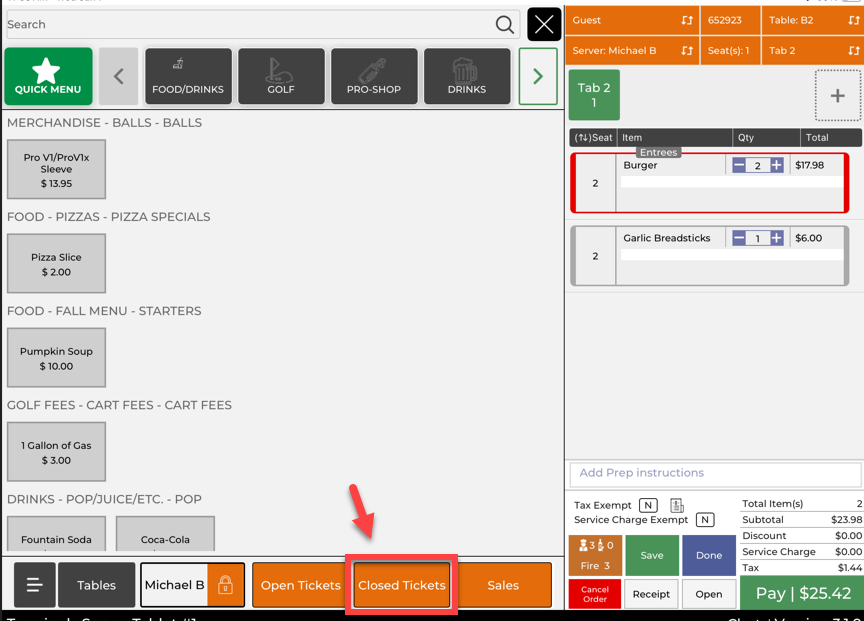Click the lock icon beside Michael B
The width and height of the screenshot is (864, 621).
(225, 585)
